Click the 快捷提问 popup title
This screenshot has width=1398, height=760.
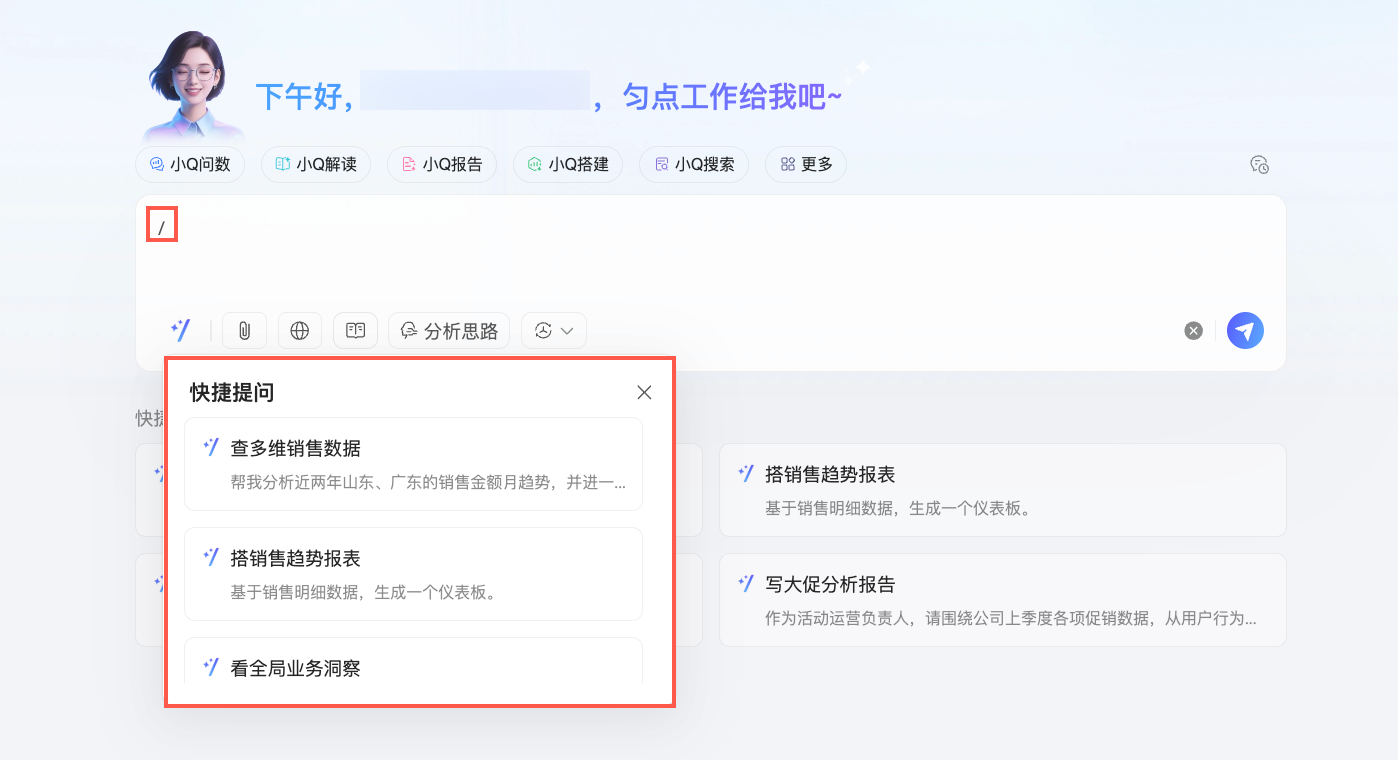(x=232, y=392)
